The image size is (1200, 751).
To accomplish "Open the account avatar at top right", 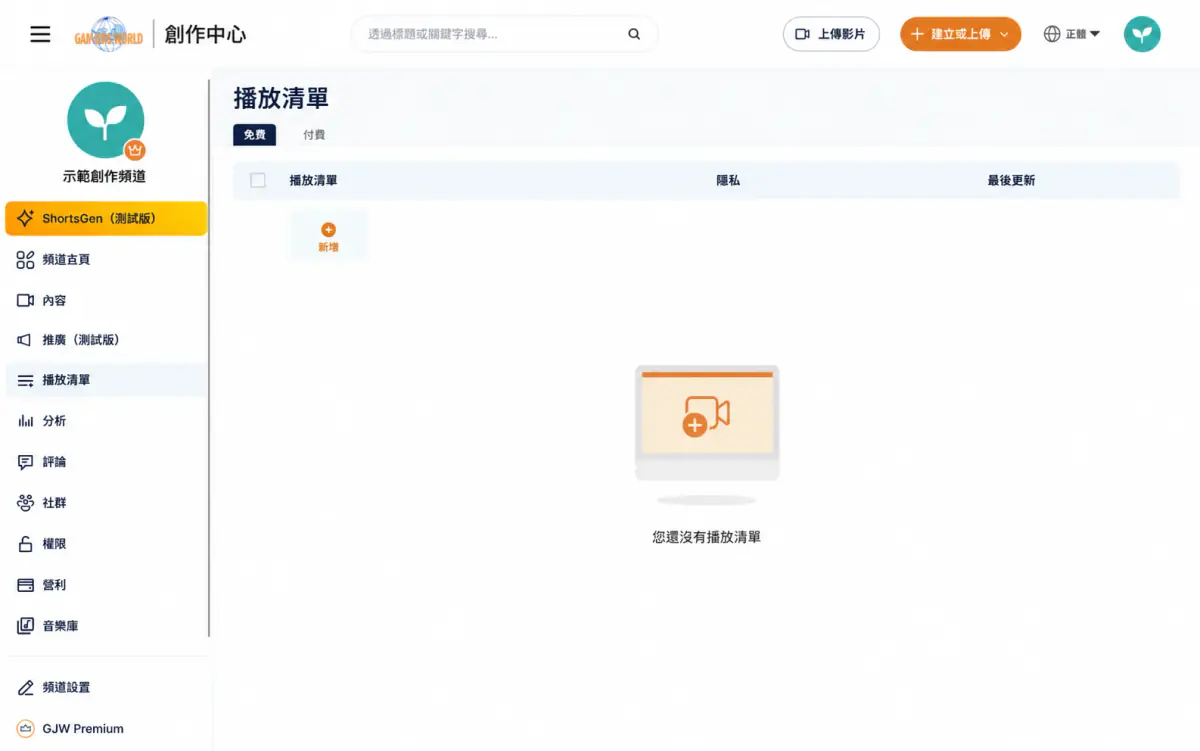I will (1142, 34).
